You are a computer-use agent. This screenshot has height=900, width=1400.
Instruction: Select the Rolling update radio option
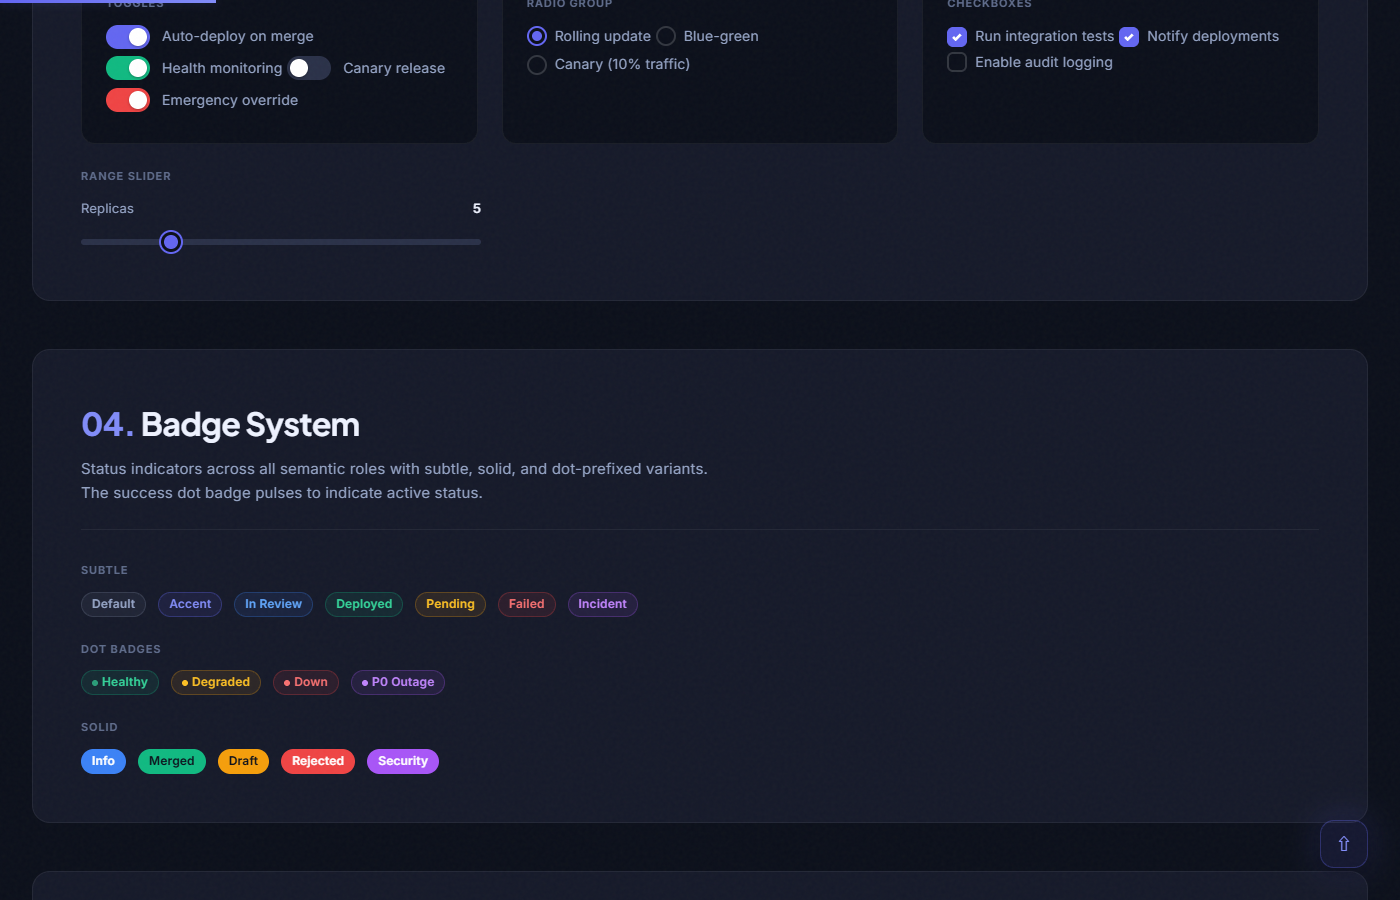pyautogui.click(x=537, y=37)
